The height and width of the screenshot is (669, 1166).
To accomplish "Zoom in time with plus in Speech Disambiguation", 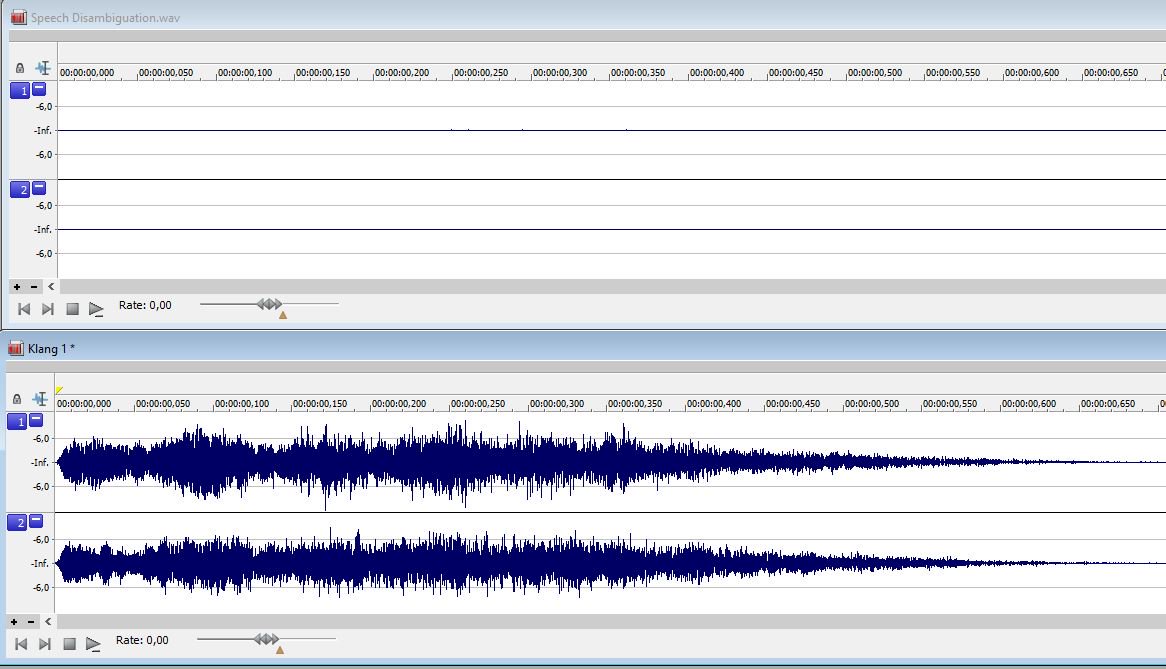I will [17, 287].
